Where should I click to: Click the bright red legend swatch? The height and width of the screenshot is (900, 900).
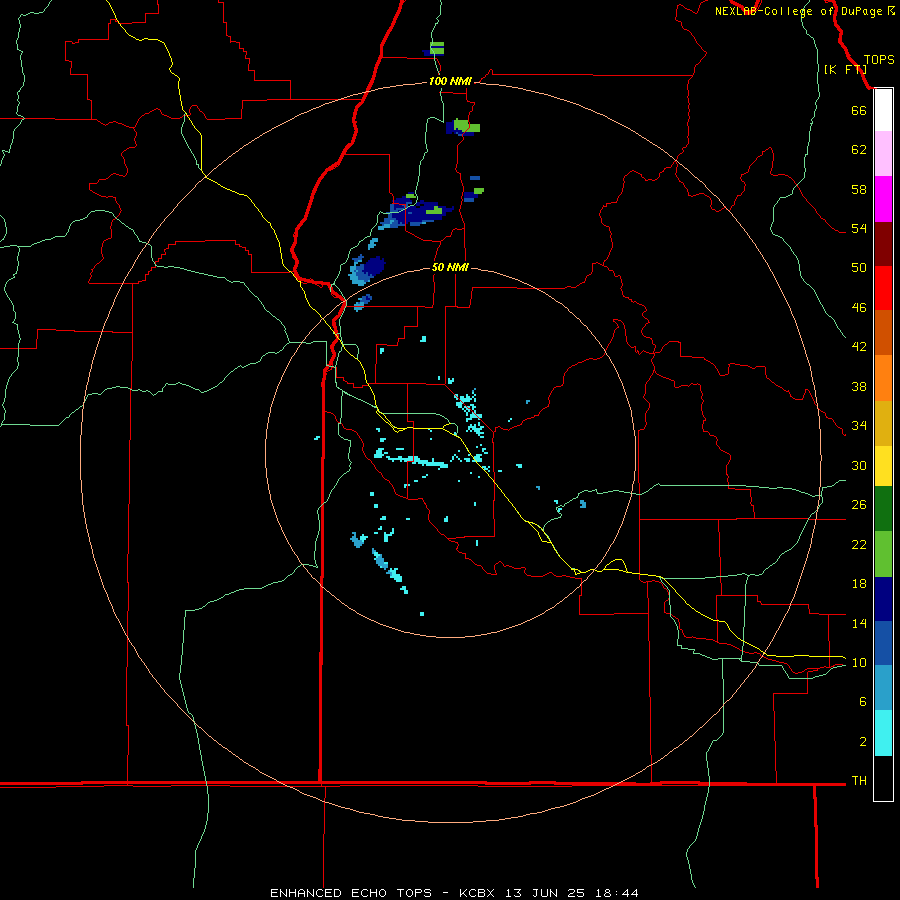click(883, 288)
